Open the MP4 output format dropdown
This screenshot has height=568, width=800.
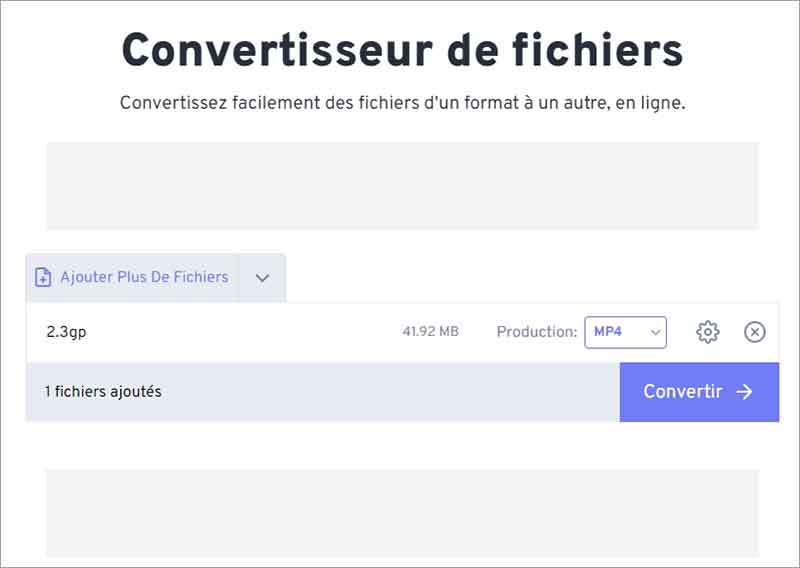pos(626,332)
